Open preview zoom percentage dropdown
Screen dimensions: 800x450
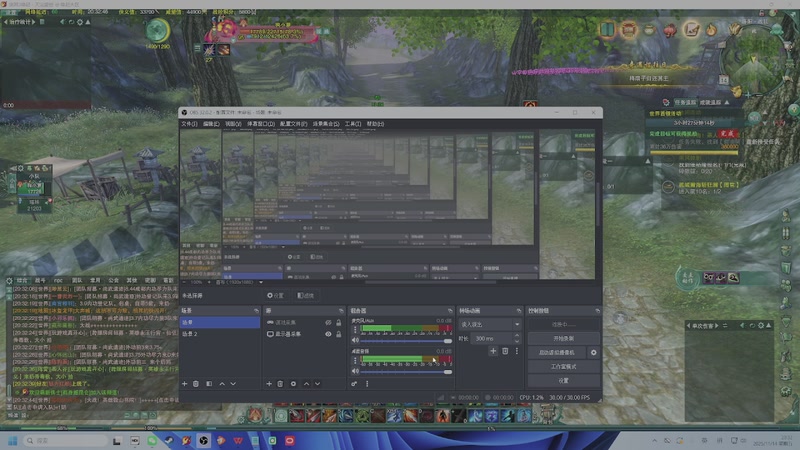tap(197, 282)
